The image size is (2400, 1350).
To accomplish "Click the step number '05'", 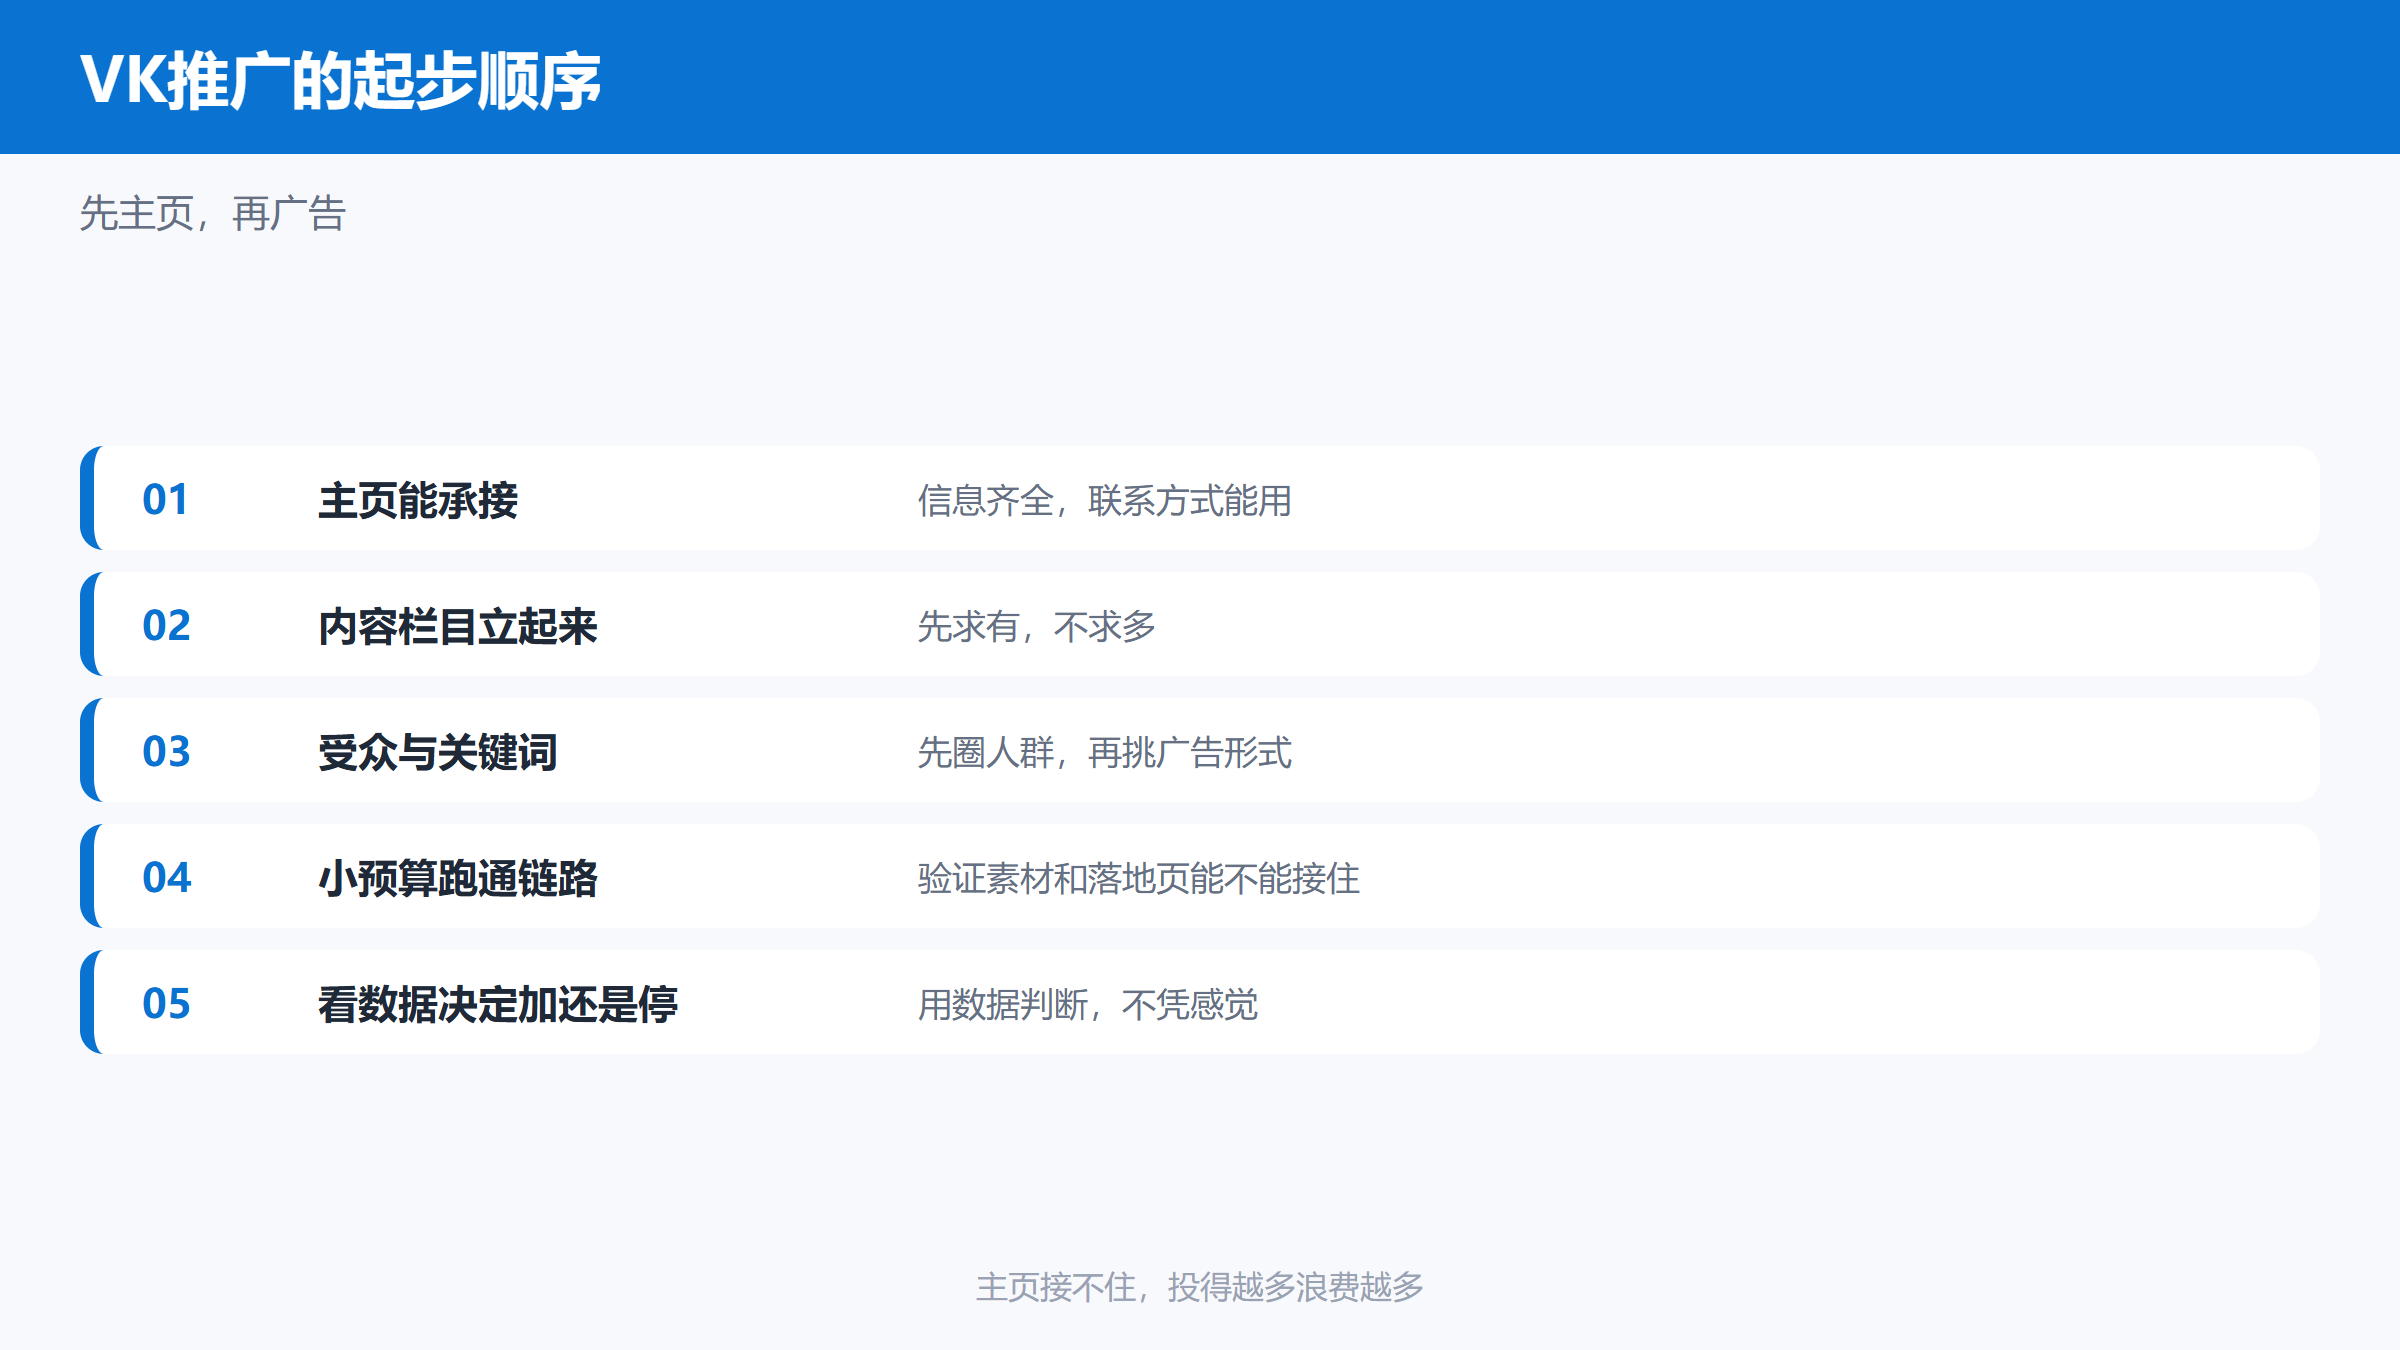I will click(x=166, y=1003).
